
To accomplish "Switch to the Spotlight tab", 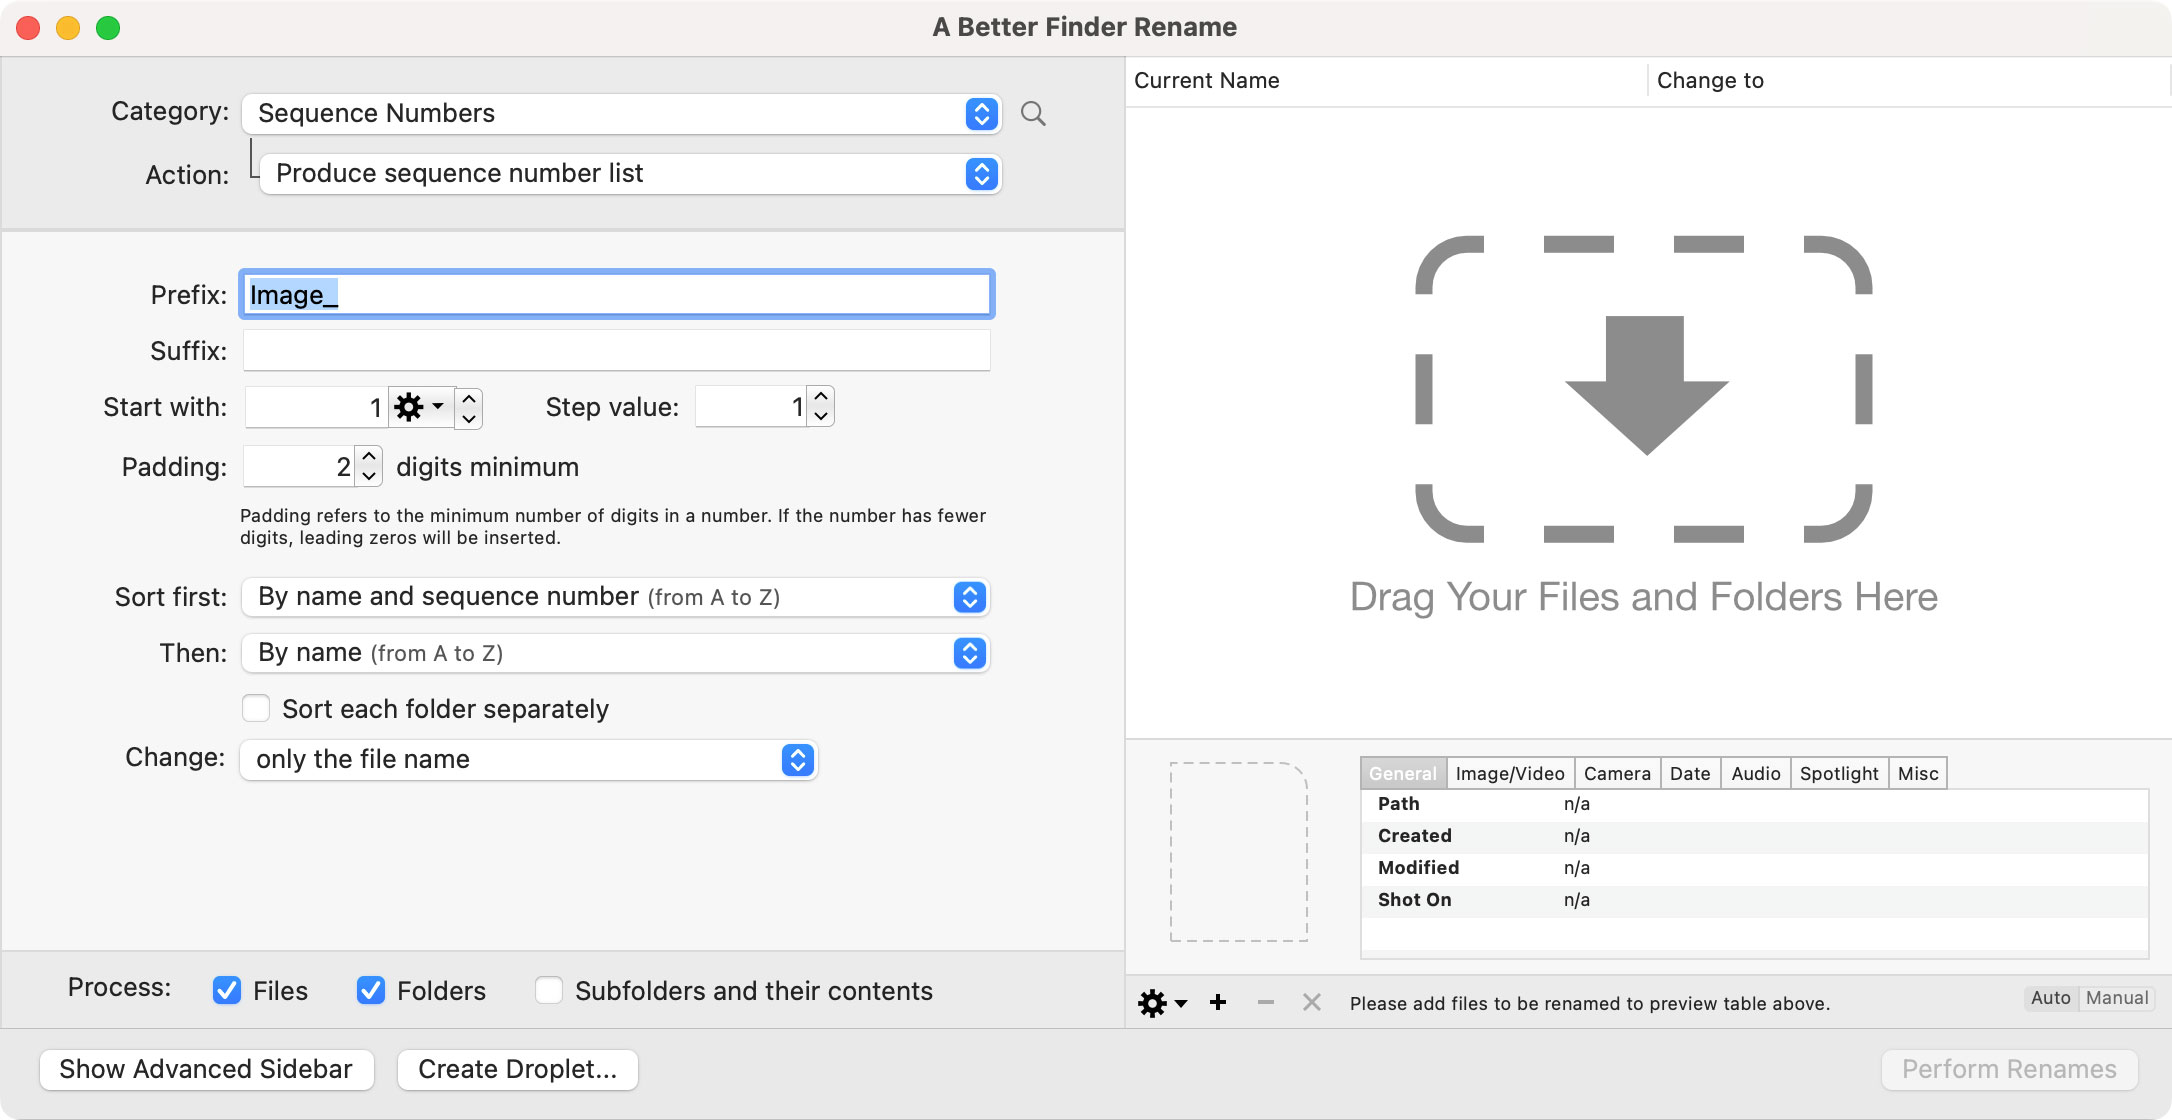I will click(x=1839, y=773).
